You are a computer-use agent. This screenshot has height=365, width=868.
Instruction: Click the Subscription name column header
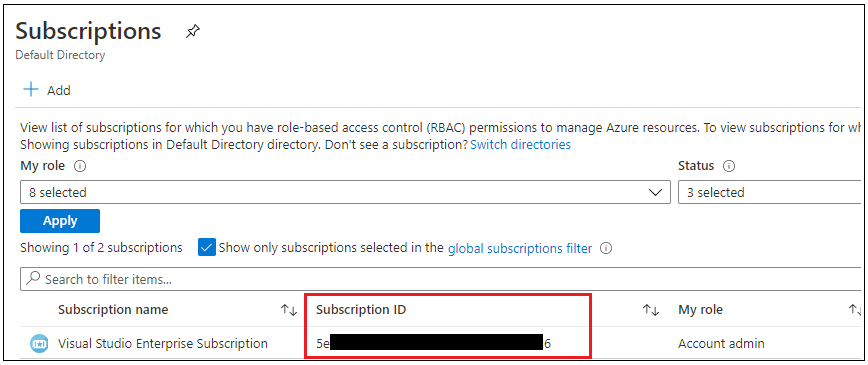click(x=113, y=310)
